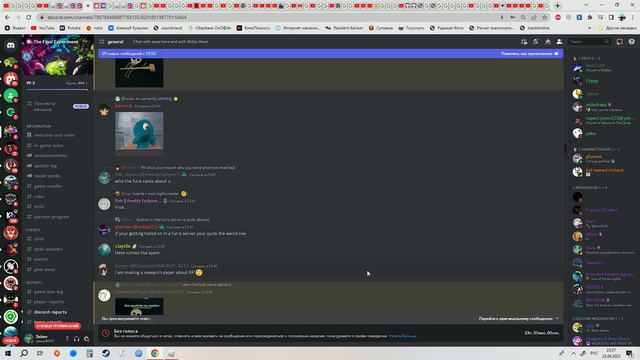Viewport: 640px width, 360px height.
Task: Click the Chrome address bar
Action: pyautogui.click(x=269, y=18)
